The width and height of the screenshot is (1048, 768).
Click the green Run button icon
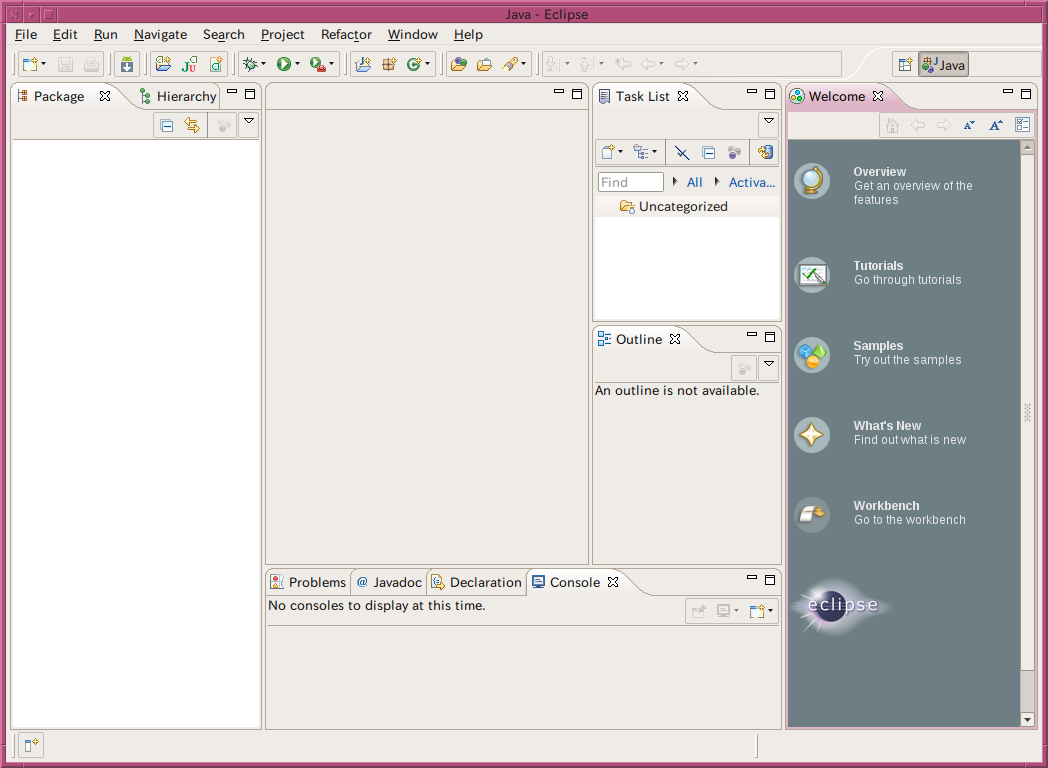pyautogui.click(x=283, y=64)
